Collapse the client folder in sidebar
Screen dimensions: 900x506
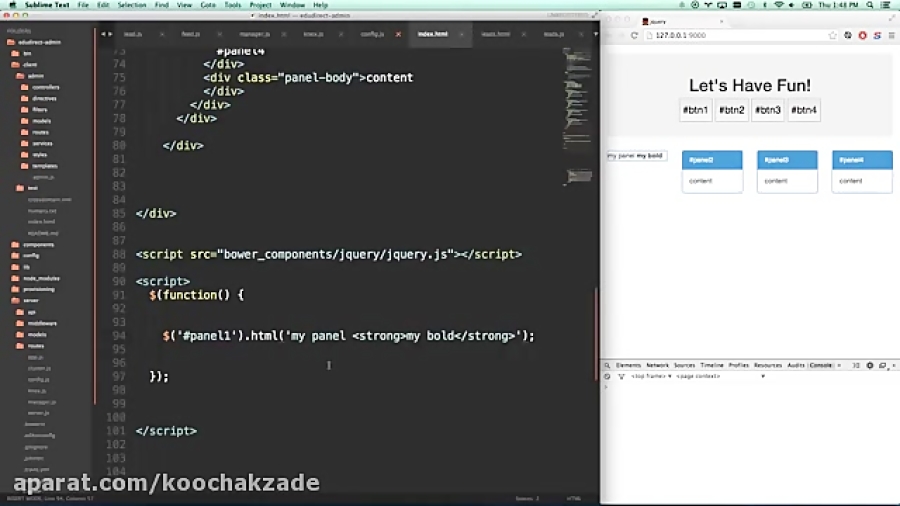[24, 64]
